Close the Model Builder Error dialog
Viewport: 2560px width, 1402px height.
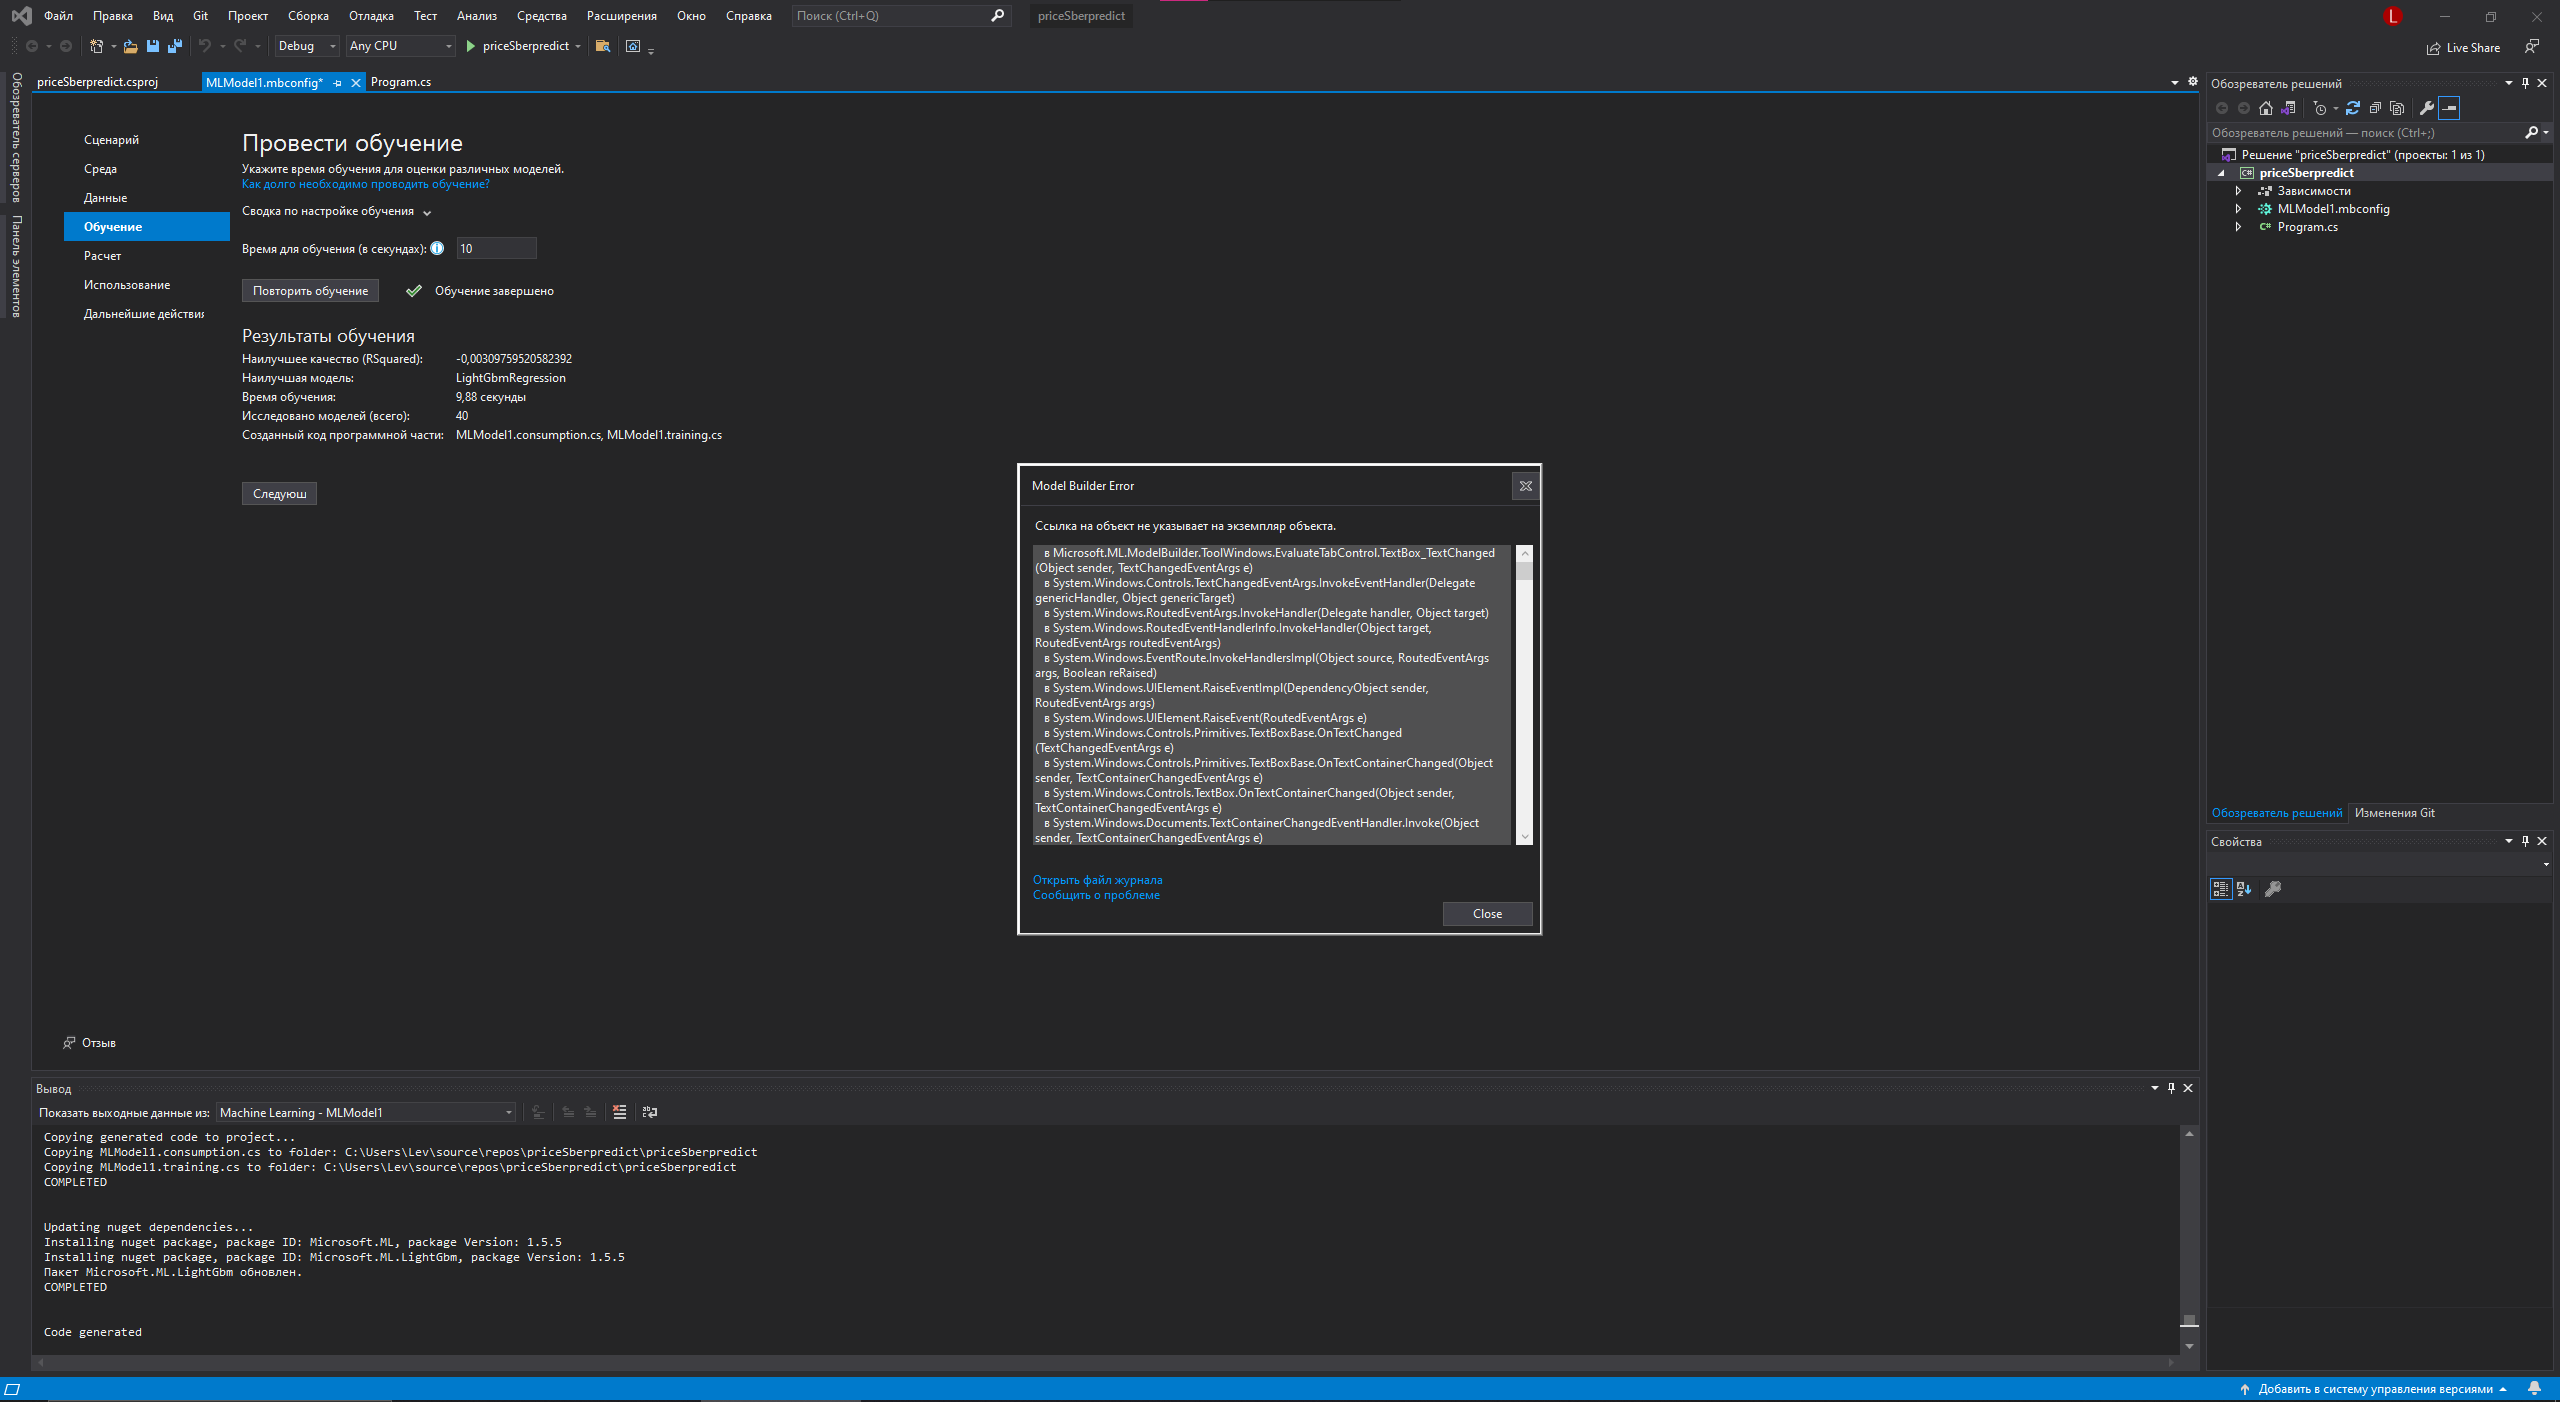1487,913
